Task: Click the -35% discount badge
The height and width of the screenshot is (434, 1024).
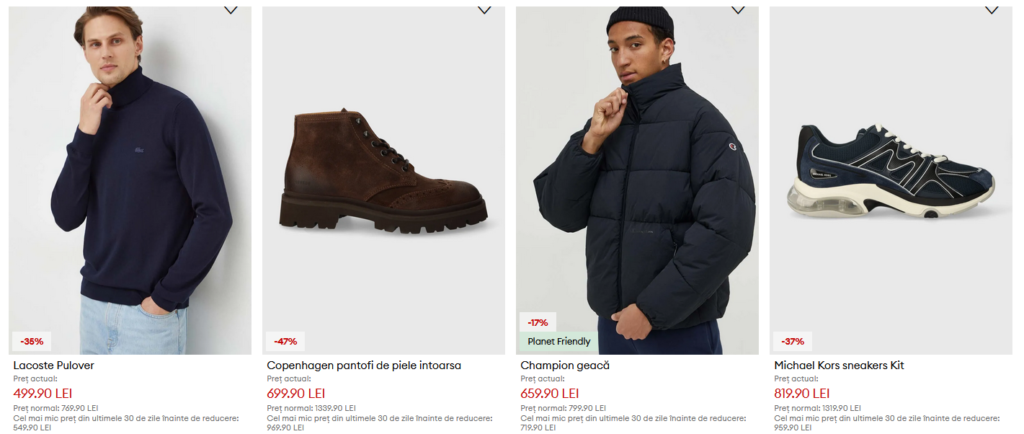Action: point(32,341)
